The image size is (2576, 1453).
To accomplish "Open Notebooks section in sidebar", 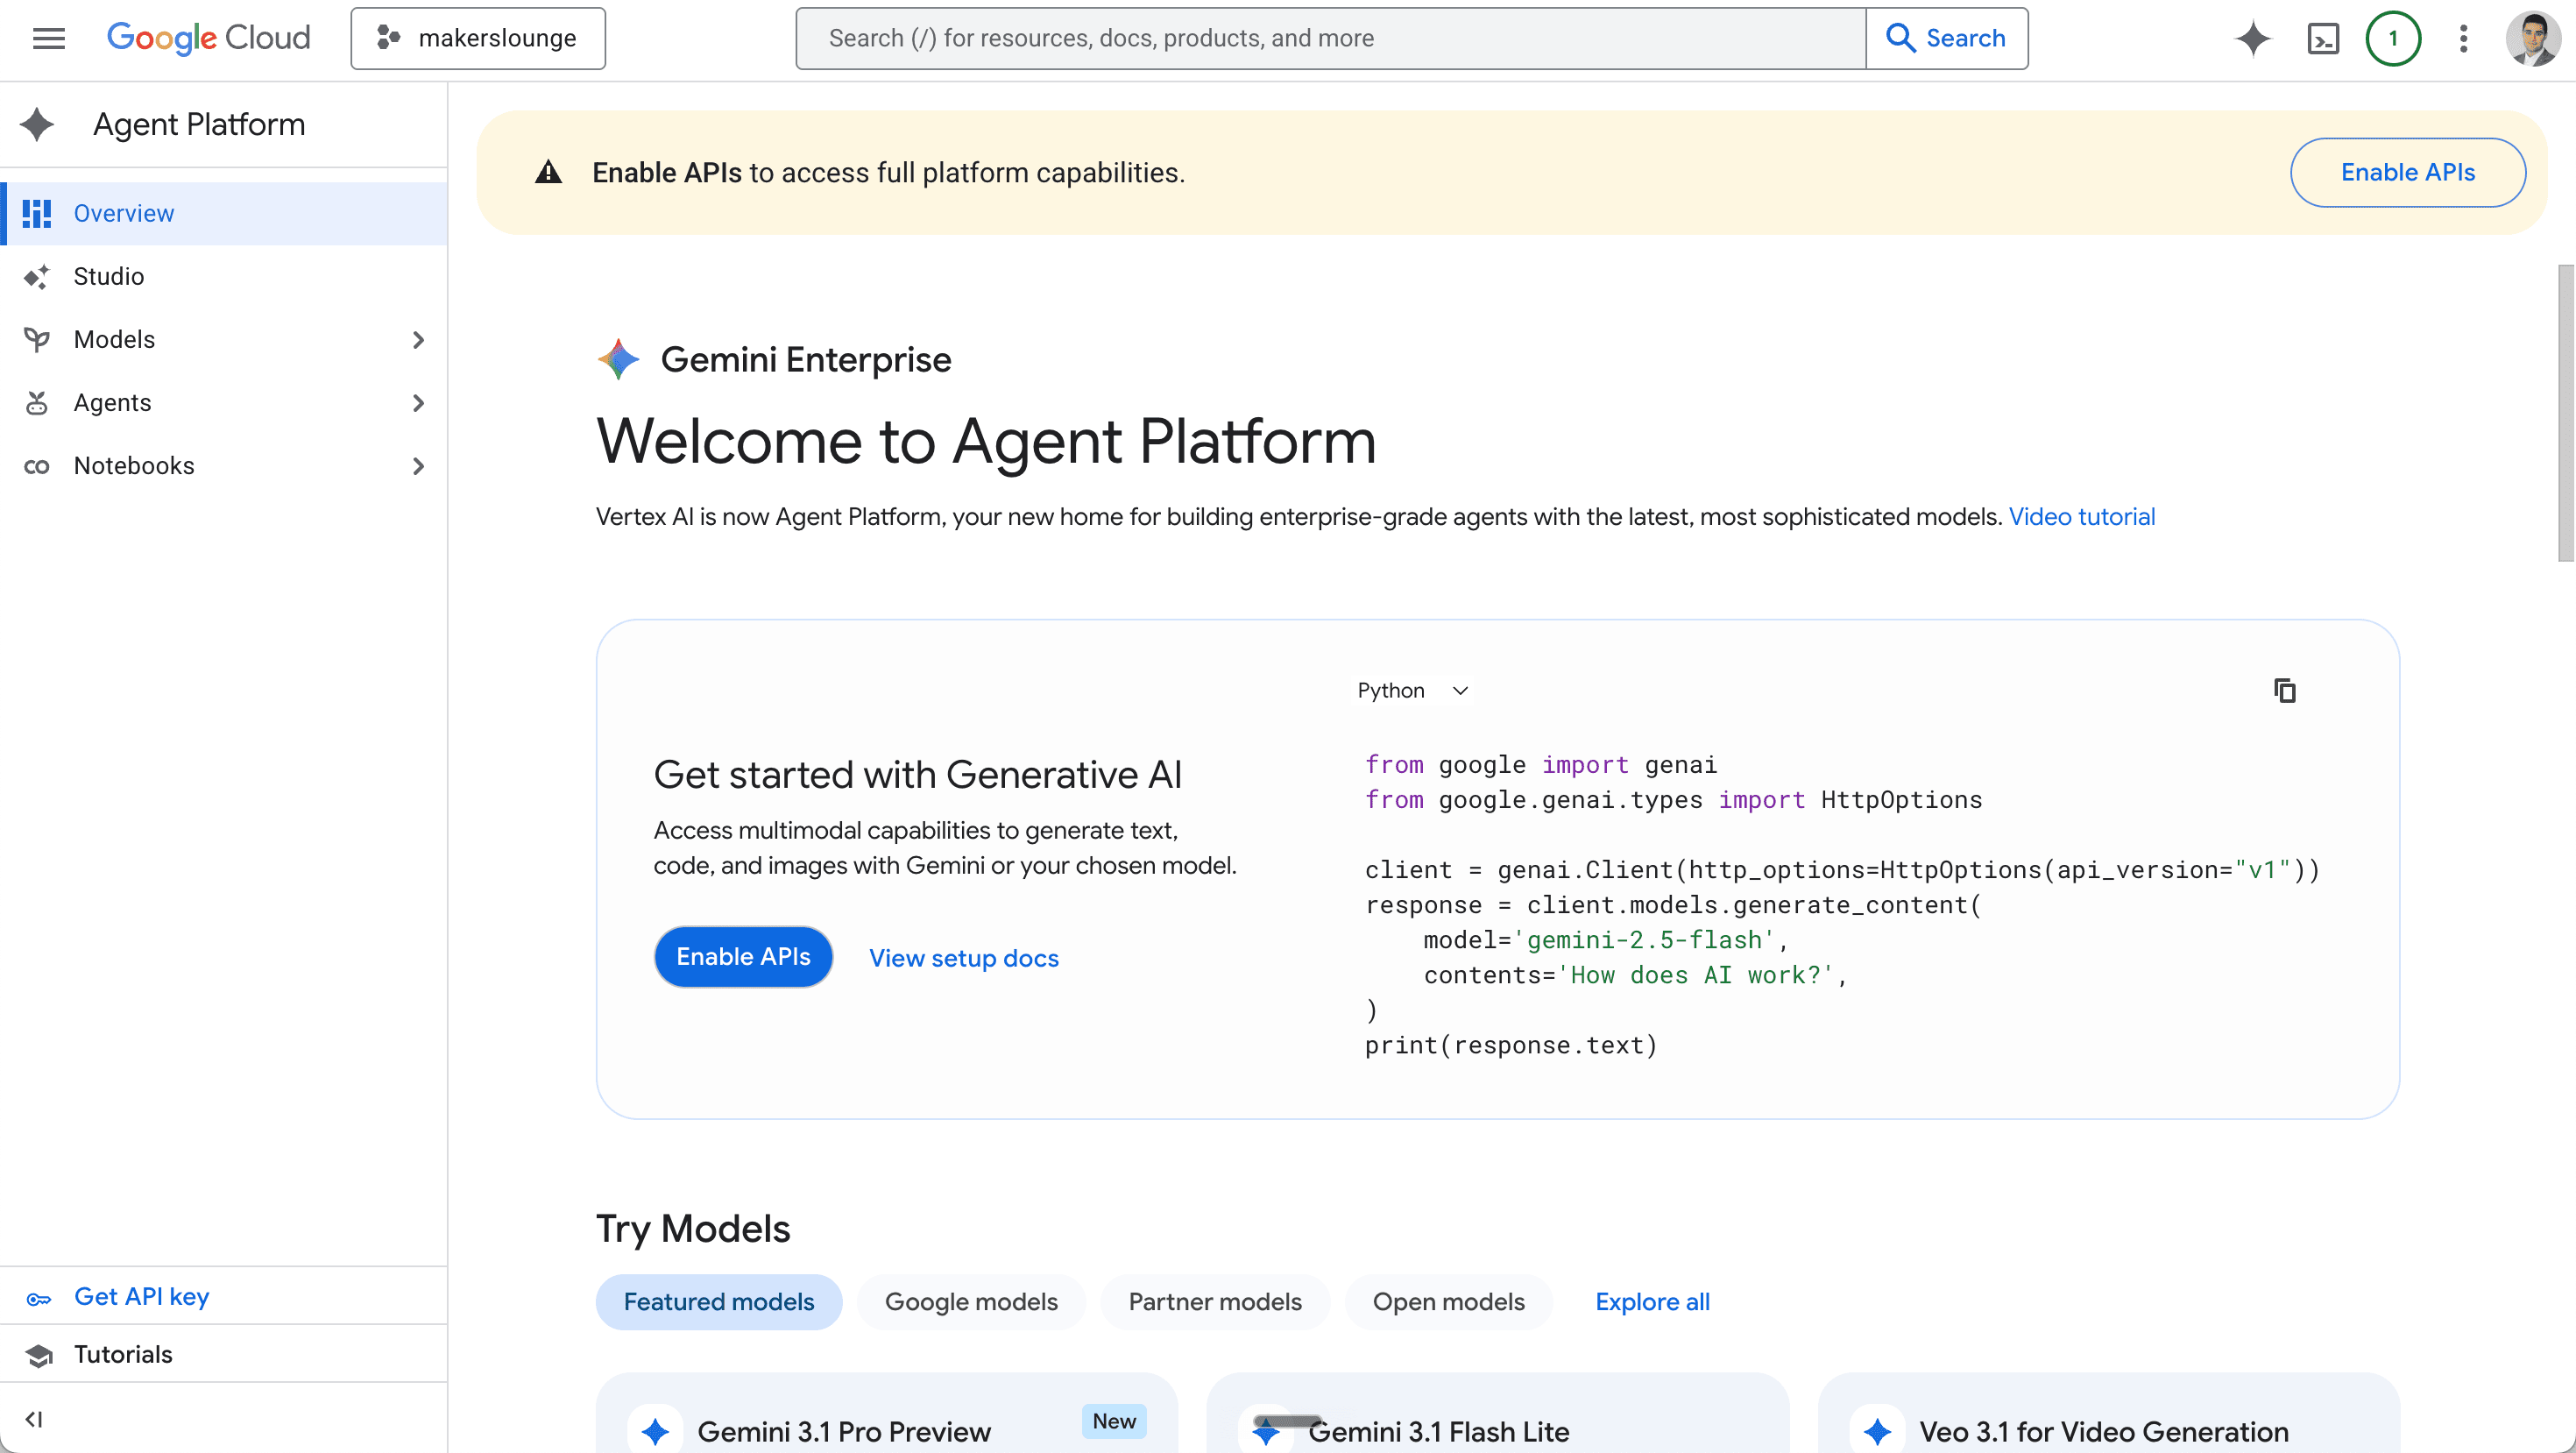I will pos(224,465).
